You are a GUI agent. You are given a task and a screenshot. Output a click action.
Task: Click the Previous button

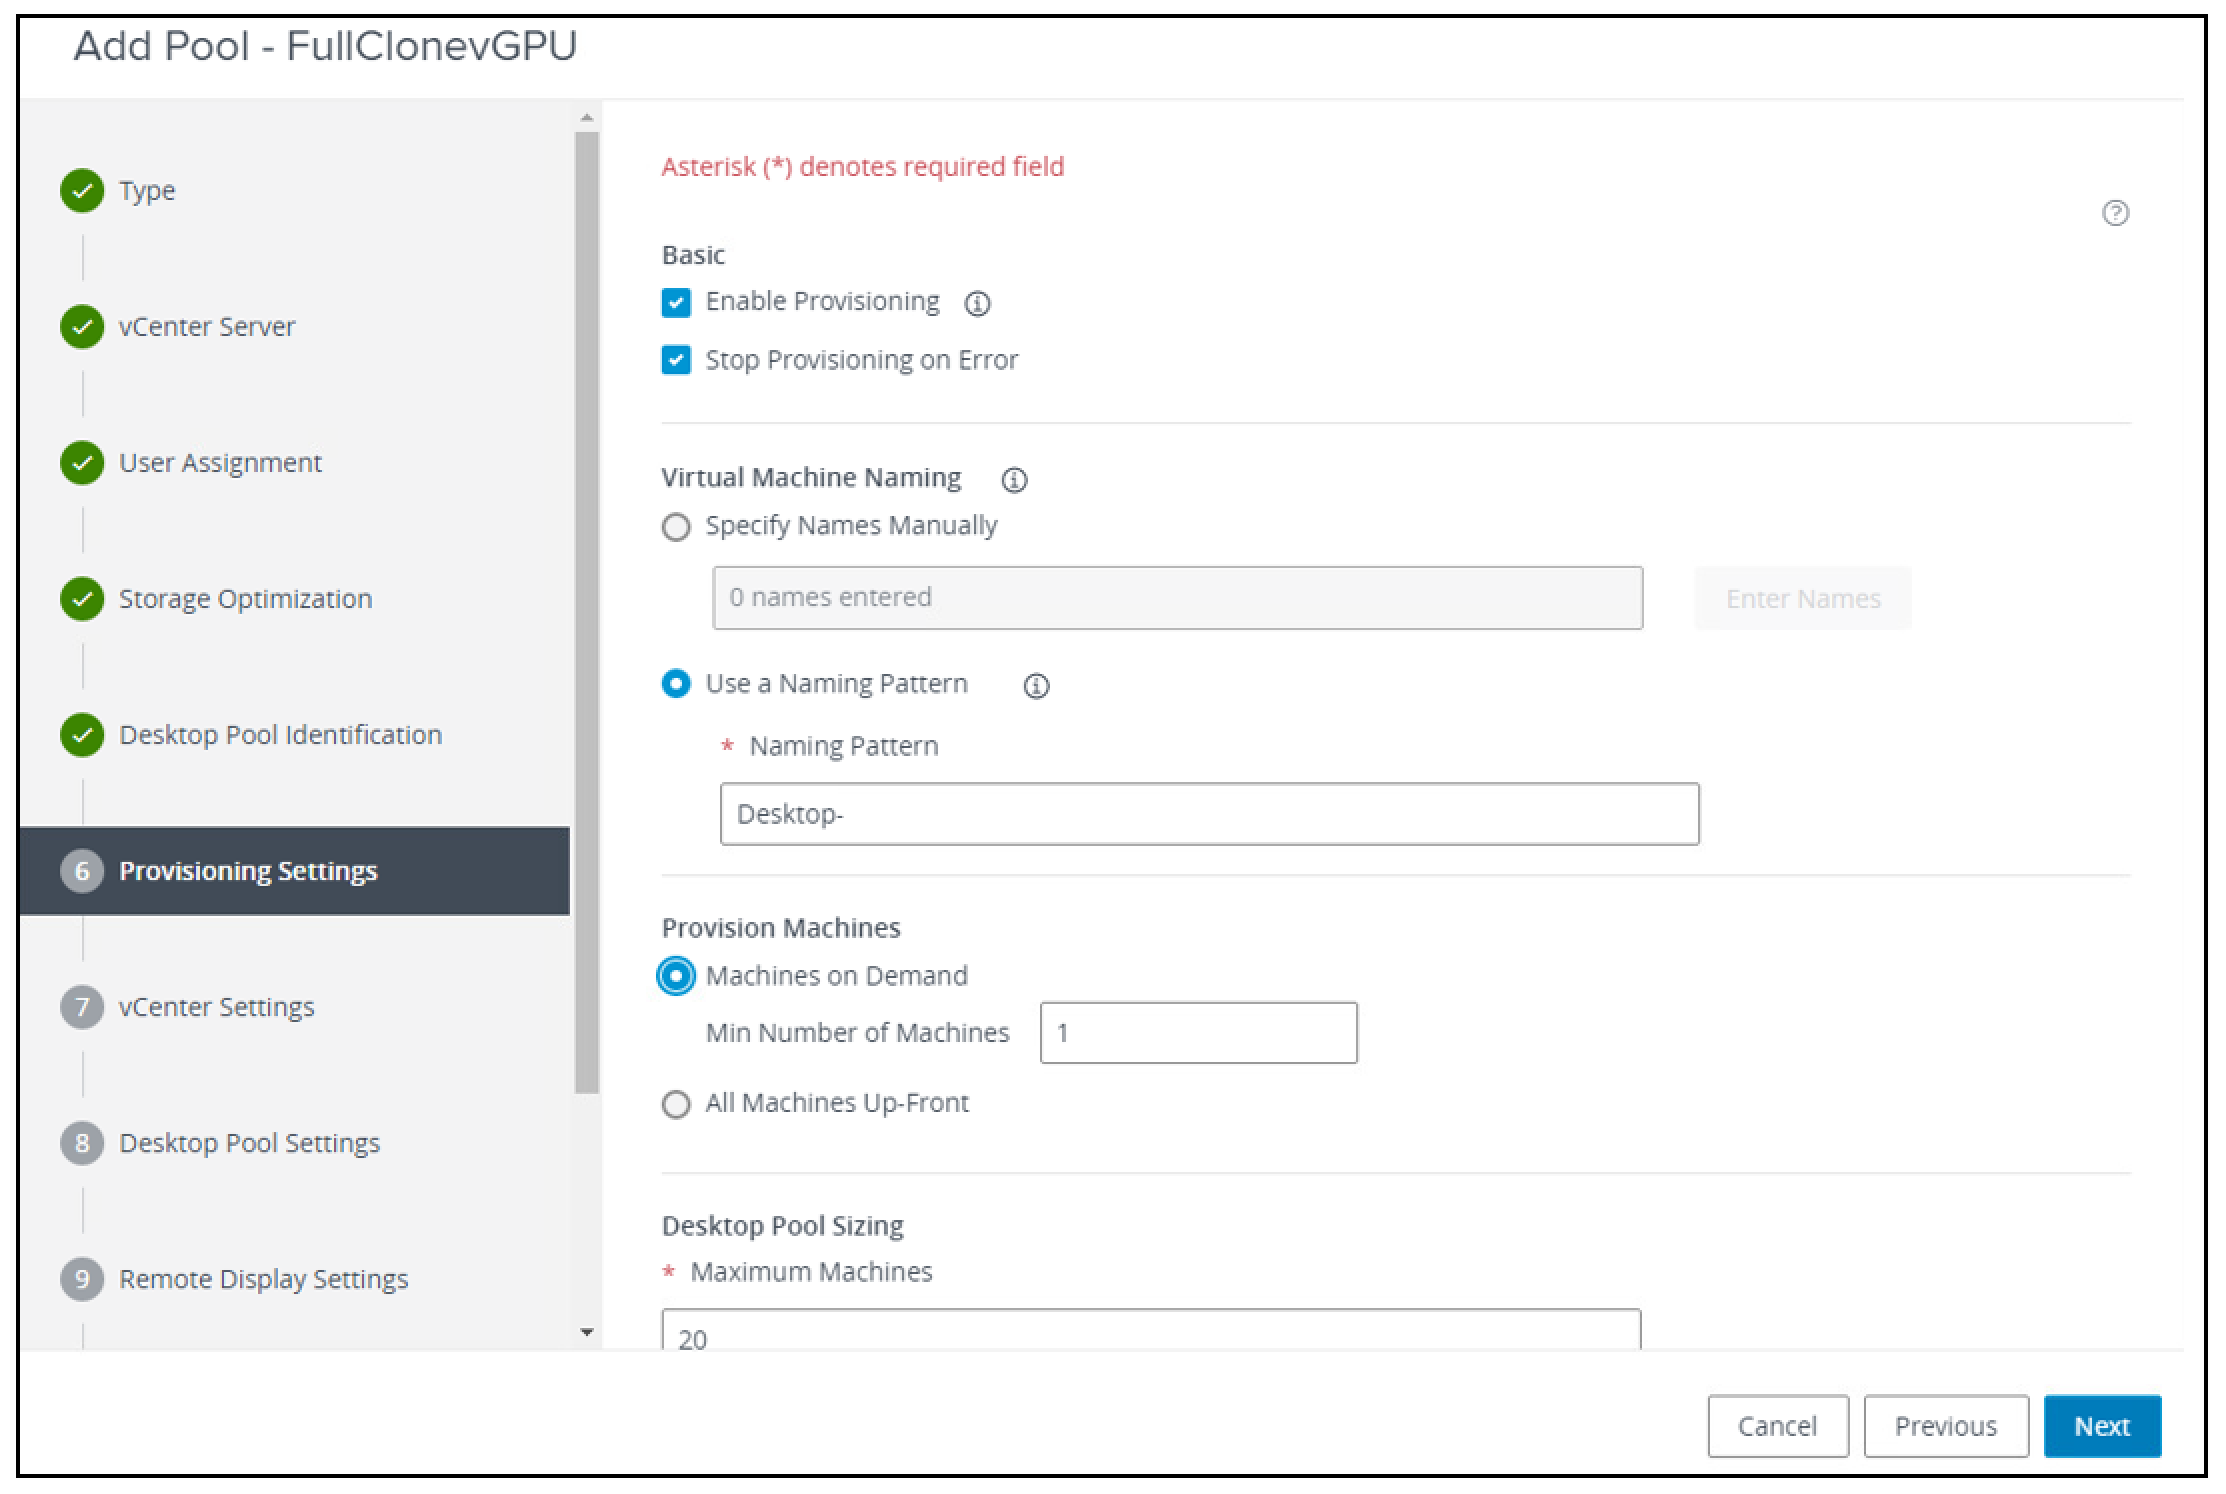[x=1945, y=1426]
